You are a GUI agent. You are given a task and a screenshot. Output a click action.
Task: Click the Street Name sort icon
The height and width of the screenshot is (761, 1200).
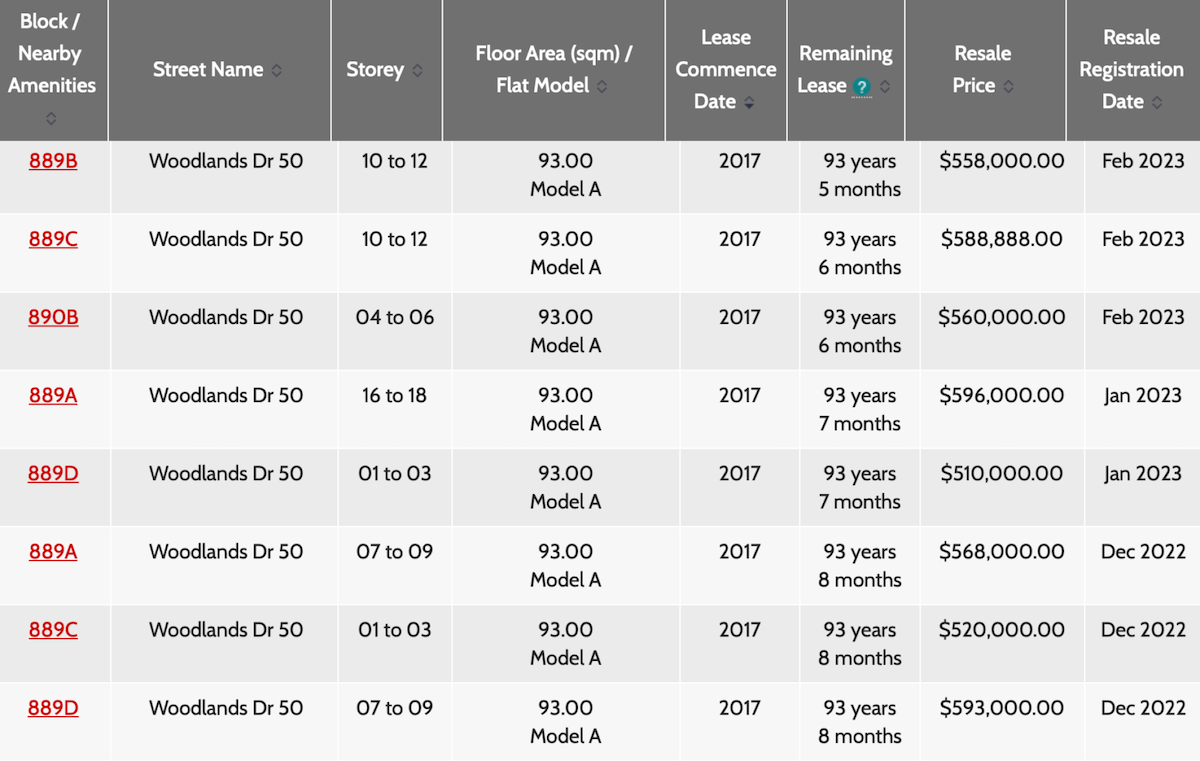277,70
